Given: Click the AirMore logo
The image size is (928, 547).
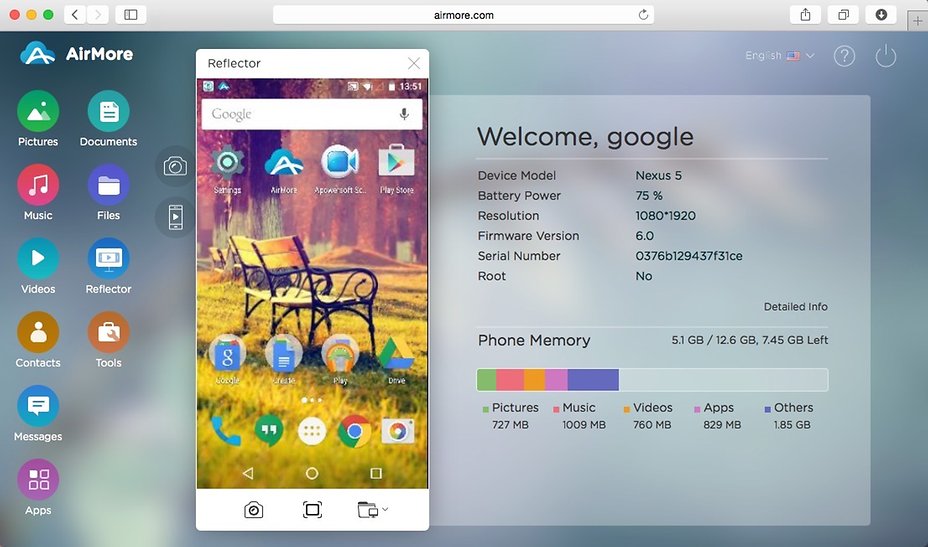Looking at the screenshot, I should (76, 53).
